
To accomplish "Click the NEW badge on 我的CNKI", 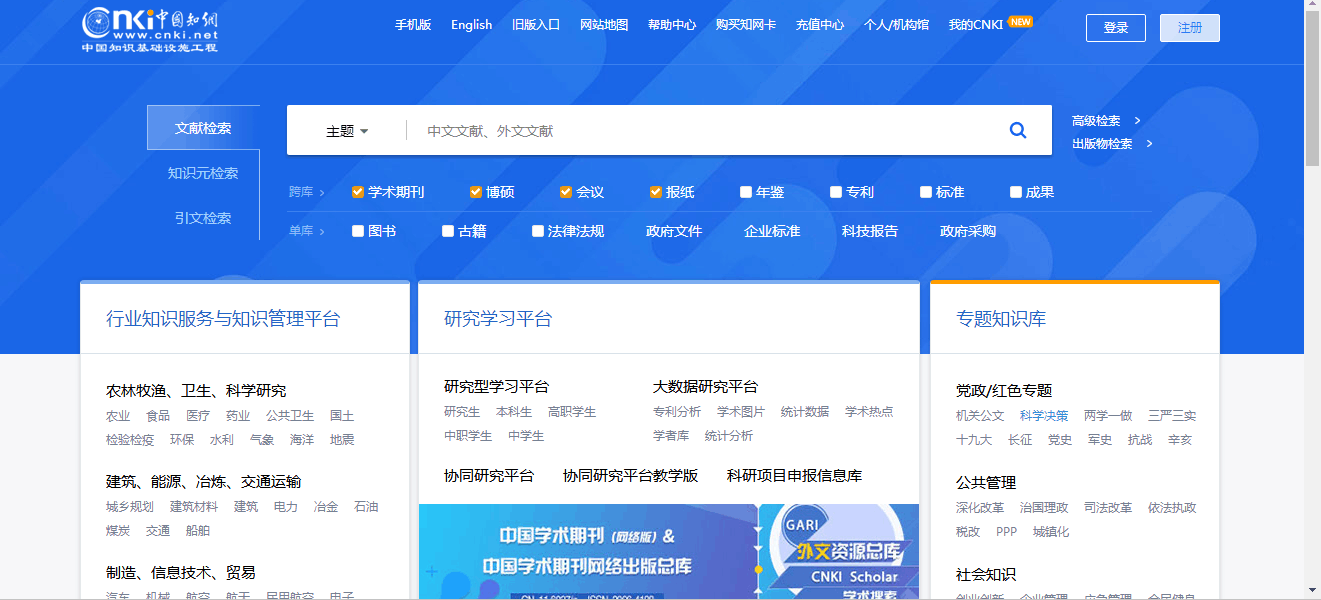I will (1020, 21).
